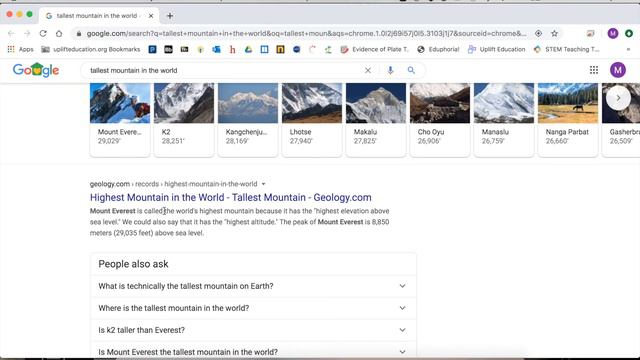Select the Kangchenjunga mountain card
This screenshot has width=640, height=360.
(248, 119)
